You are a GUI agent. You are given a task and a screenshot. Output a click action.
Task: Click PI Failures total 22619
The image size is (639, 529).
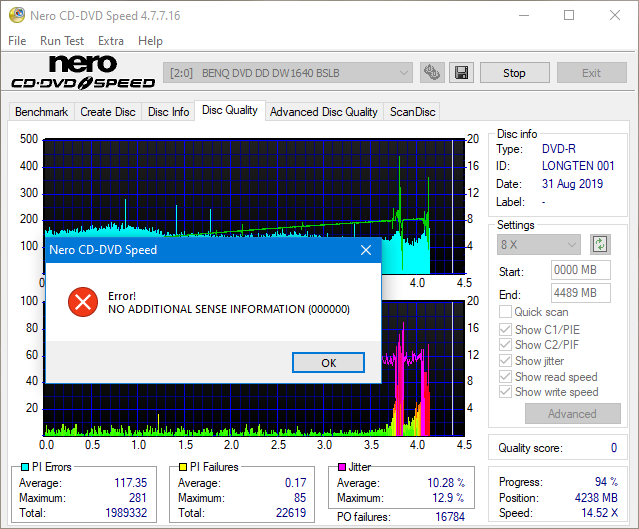click(x=291, y=513)
